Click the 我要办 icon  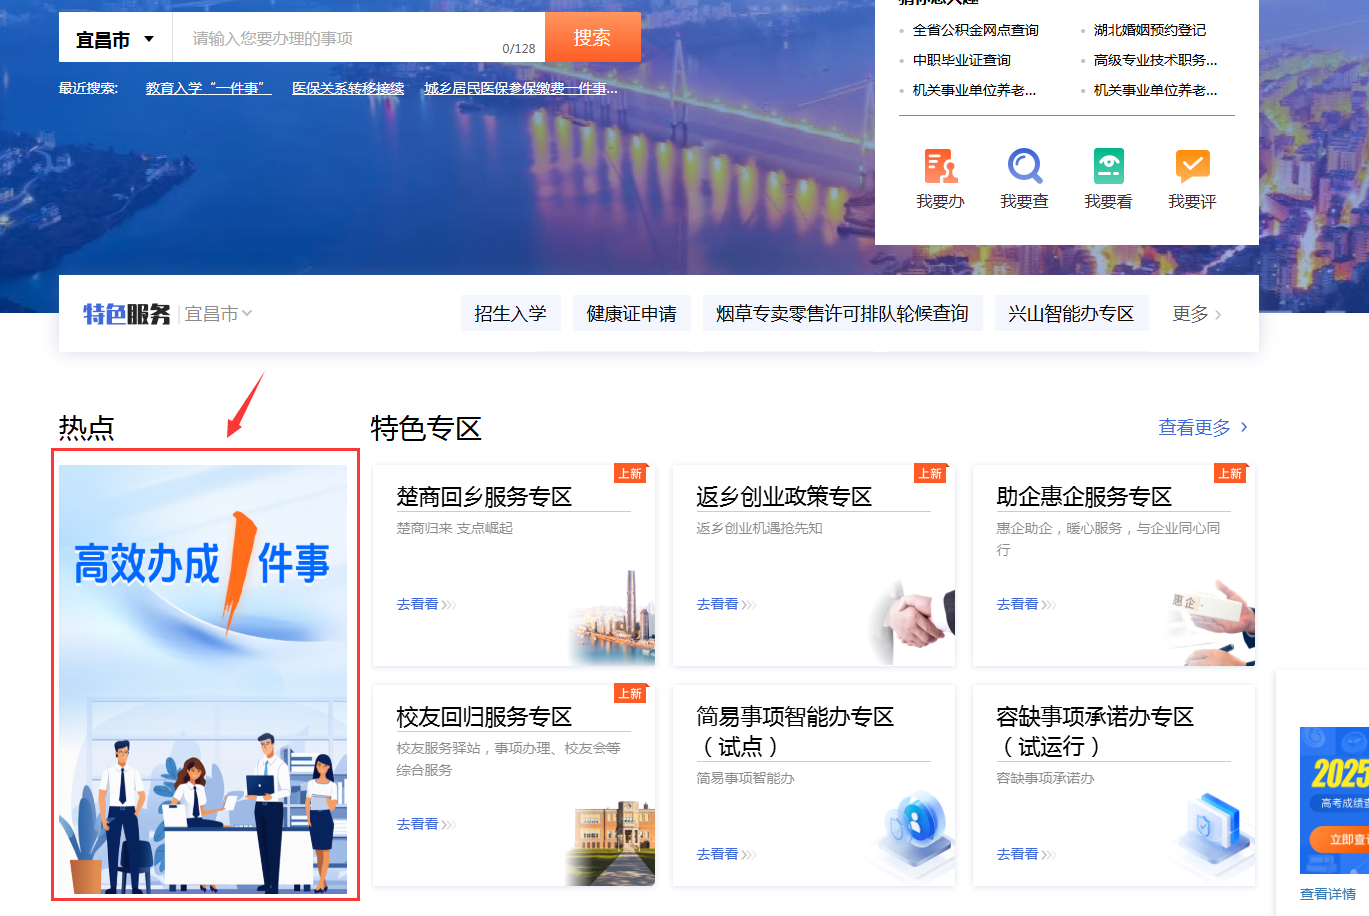pos(940,166)
